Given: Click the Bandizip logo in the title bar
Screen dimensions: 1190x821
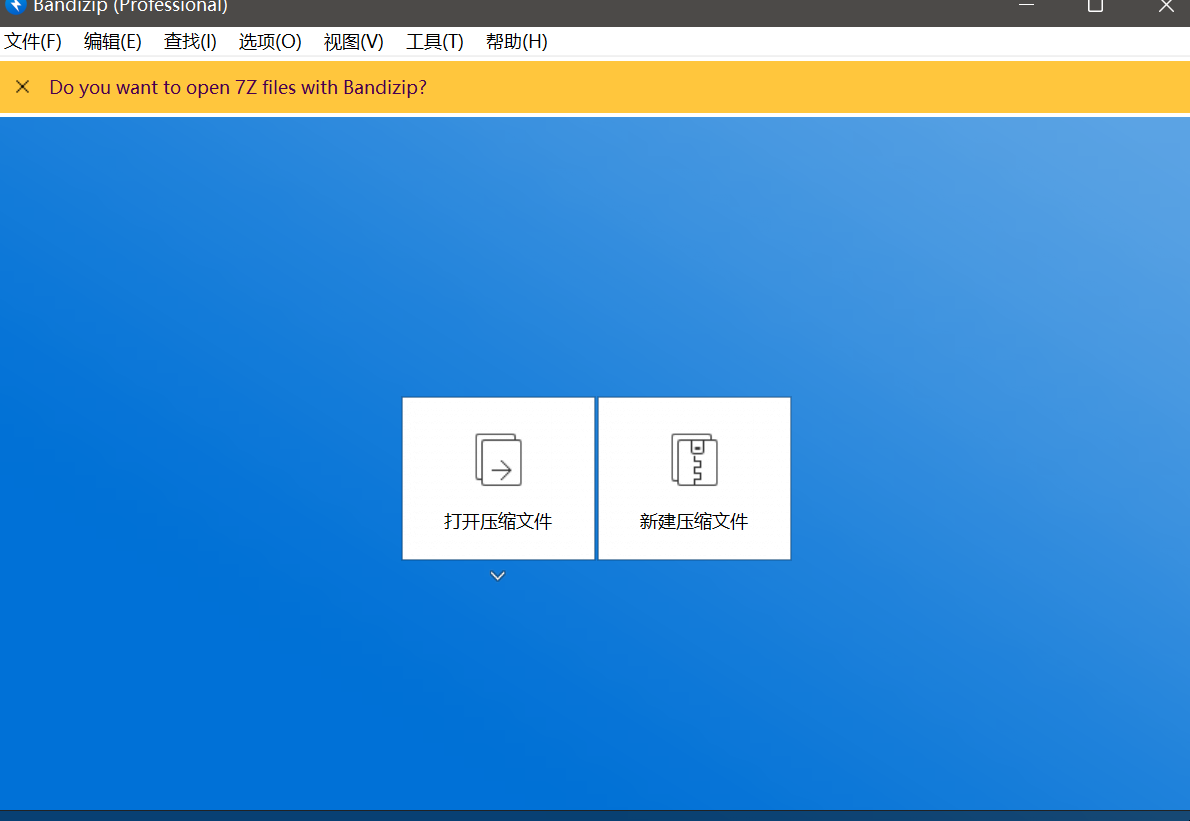Looking at the screenshot, I should coord(15,6).
